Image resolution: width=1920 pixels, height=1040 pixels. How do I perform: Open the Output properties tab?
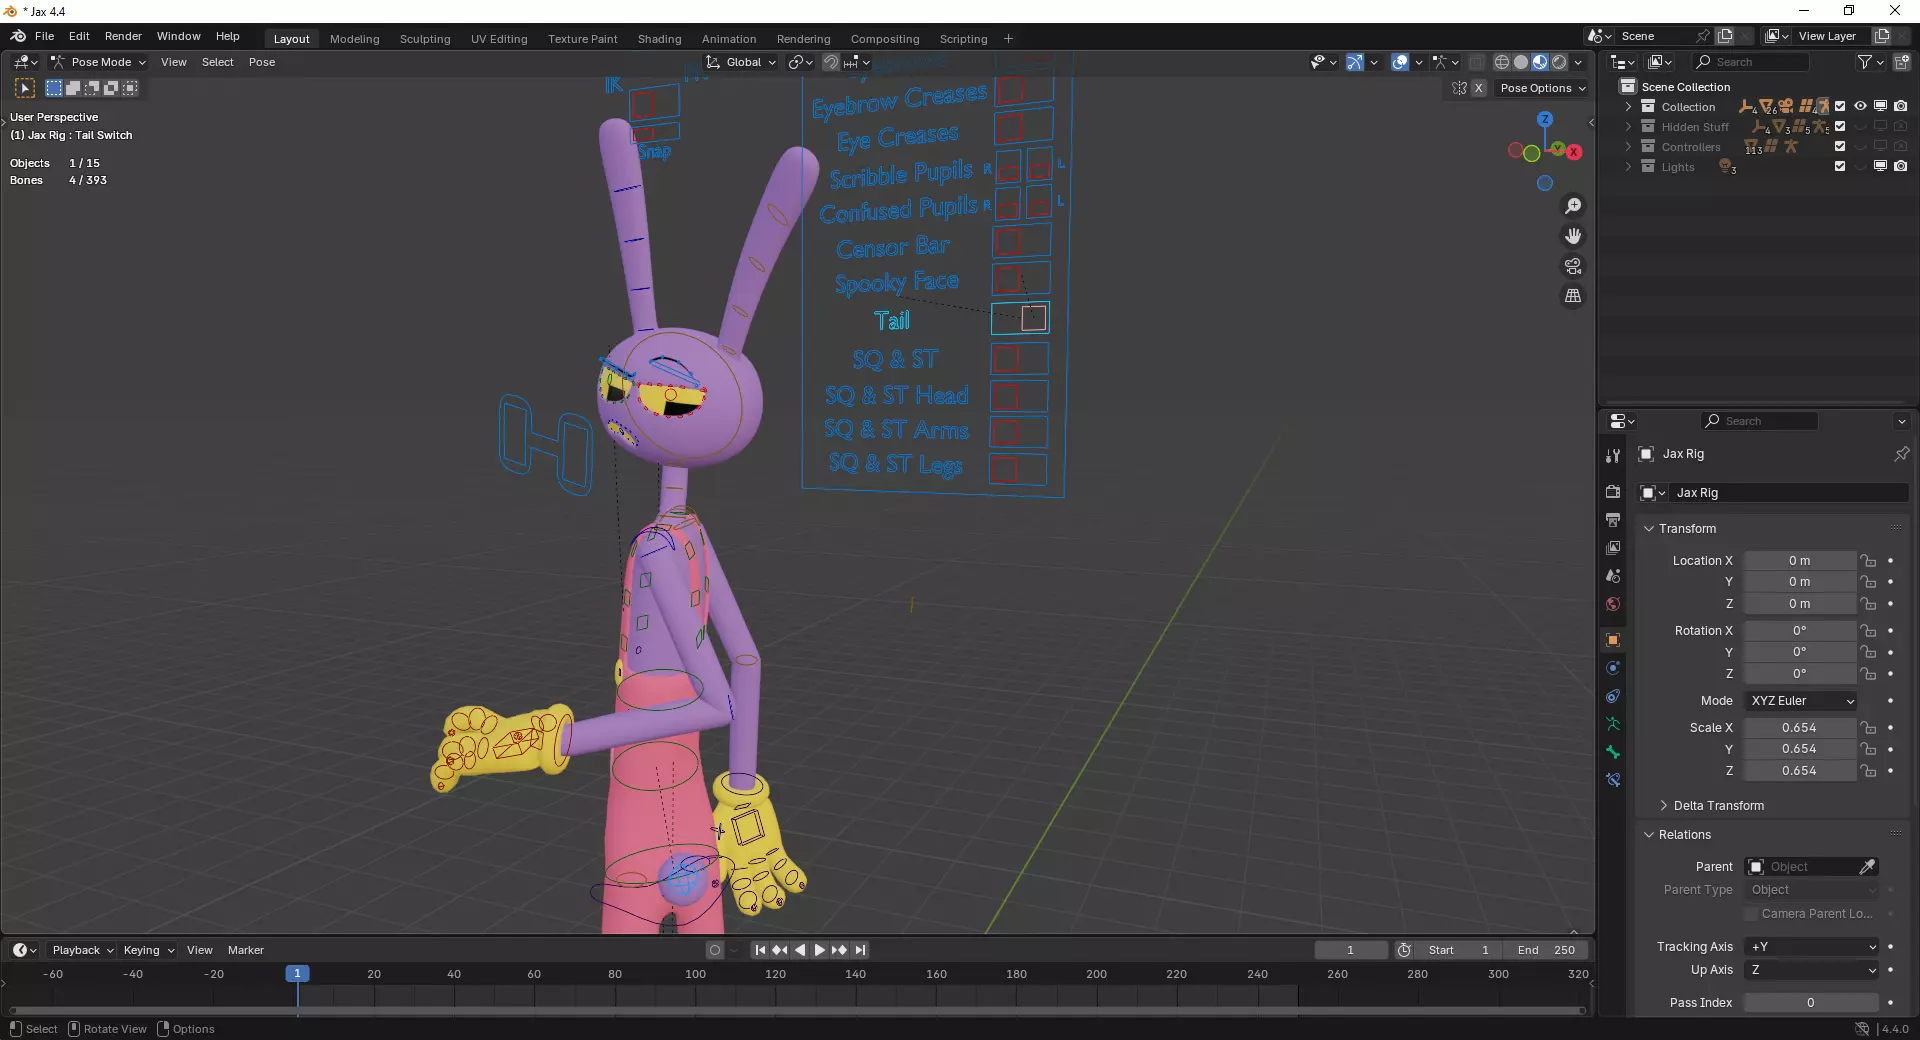[1613, 520]
